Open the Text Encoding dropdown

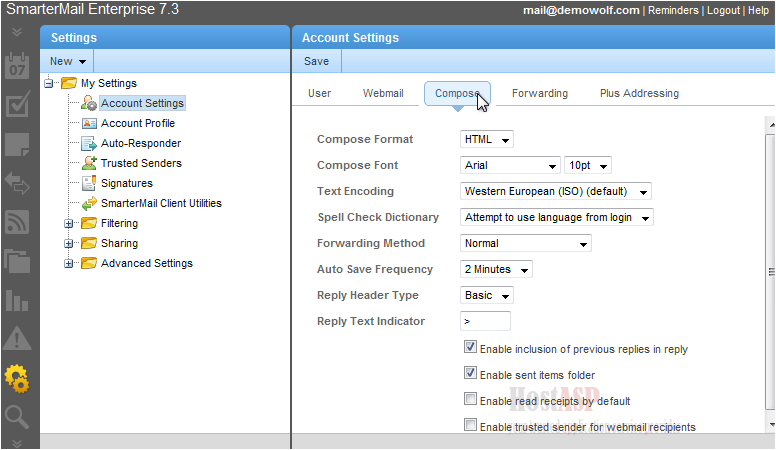click(x=555, y=191)
